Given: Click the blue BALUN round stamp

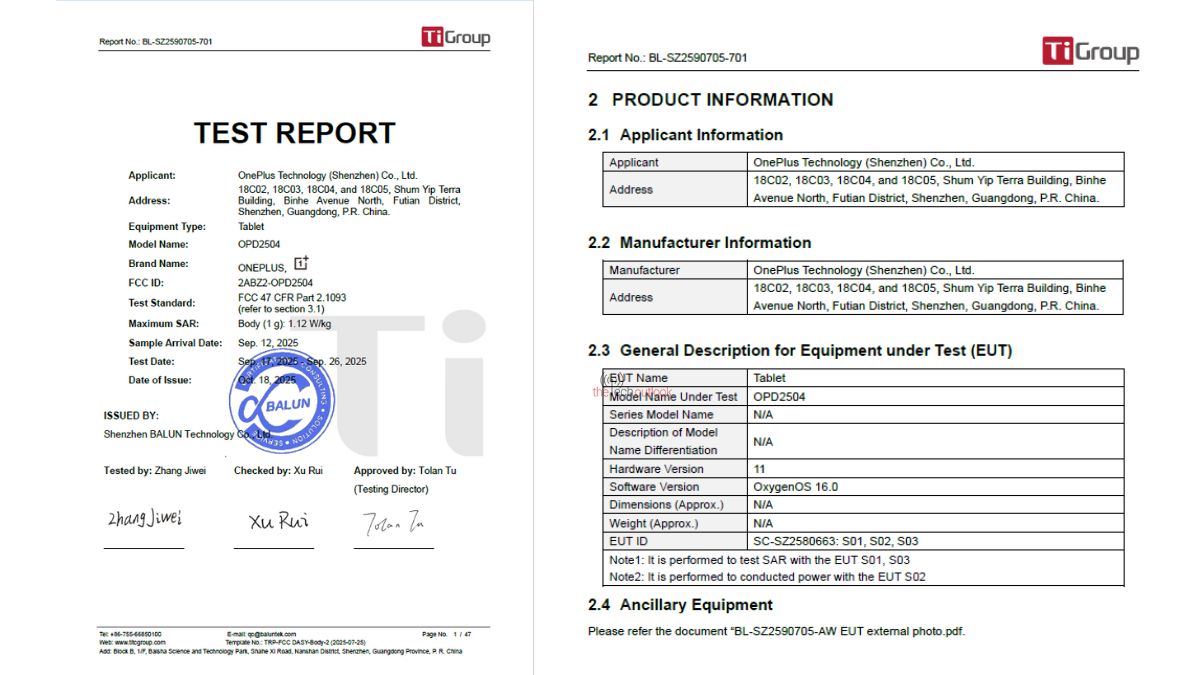Looking at the screenshot, I should [x=281, y=403].
